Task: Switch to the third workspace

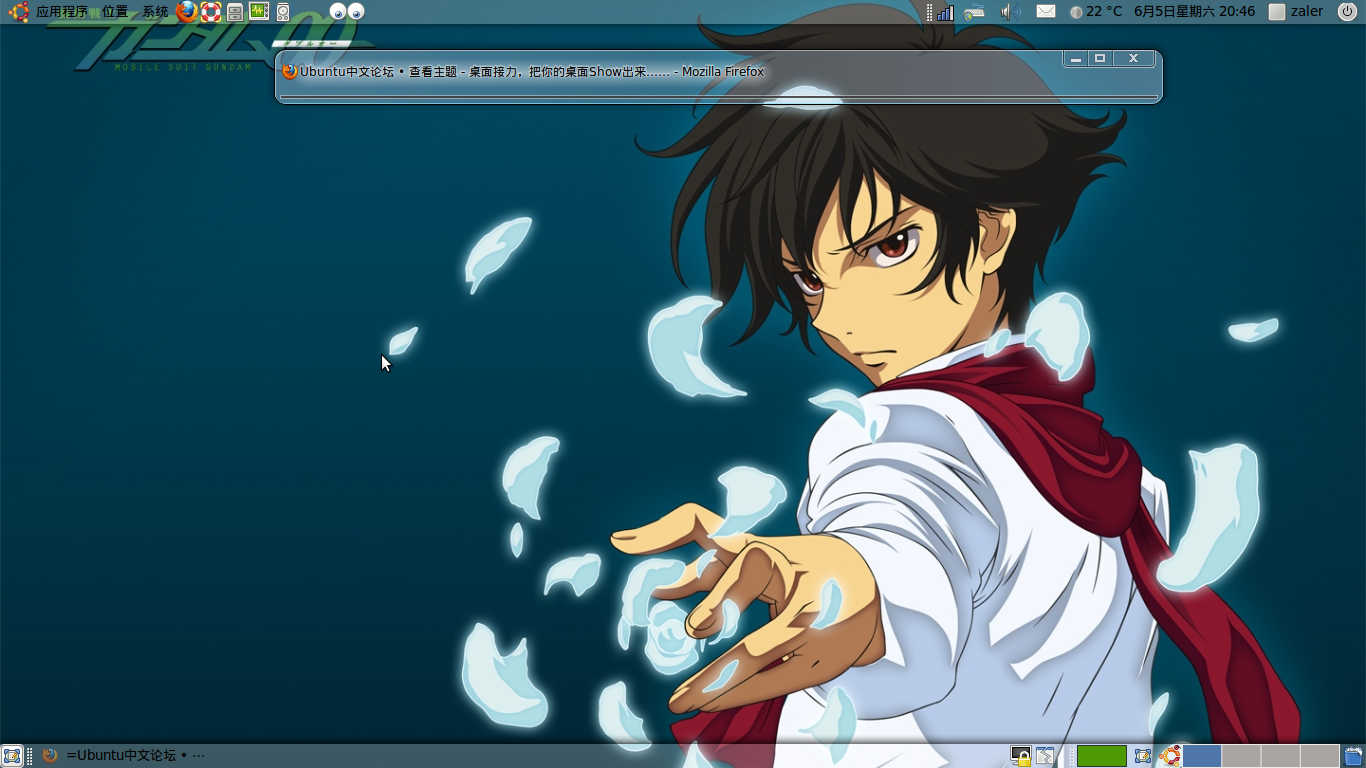Action: click(x=1281, y=756)
